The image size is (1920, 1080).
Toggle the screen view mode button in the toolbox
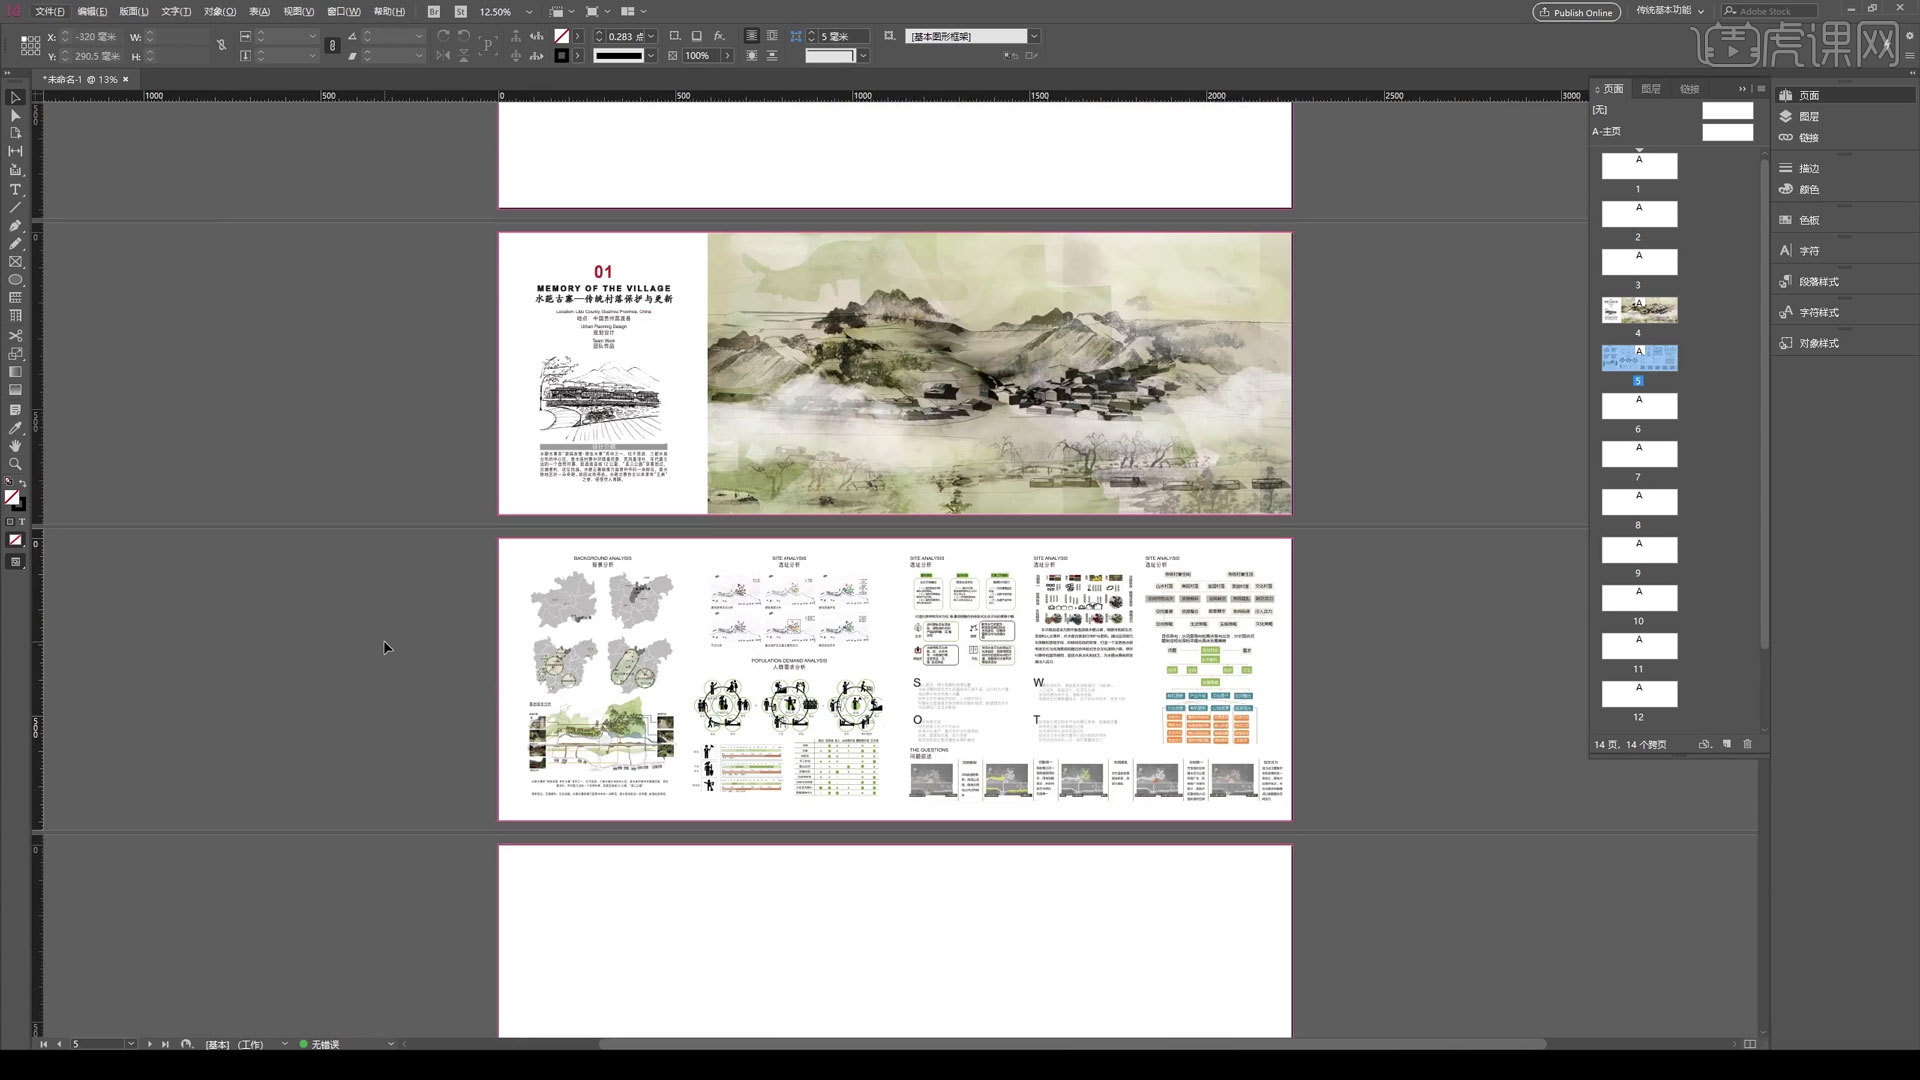15,562
